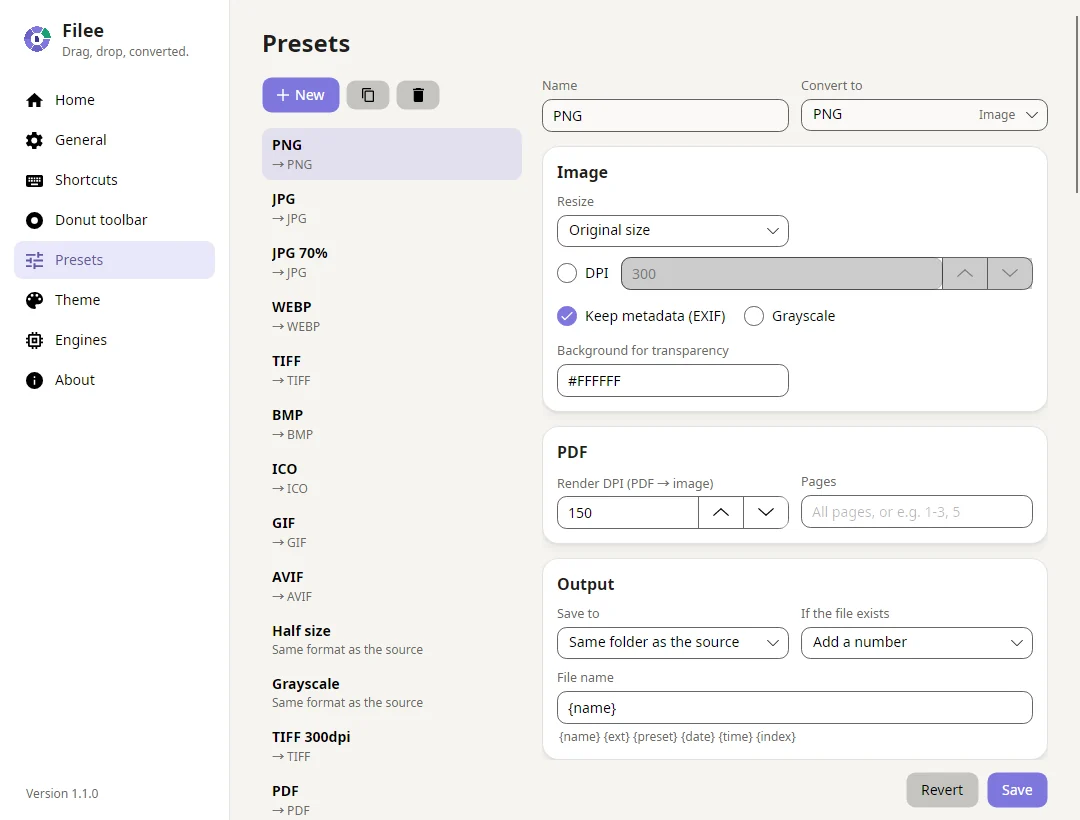Decrease Render DPI with down arrow
The height and width of the screenshot is (820, 1080).
coord(766,512)
